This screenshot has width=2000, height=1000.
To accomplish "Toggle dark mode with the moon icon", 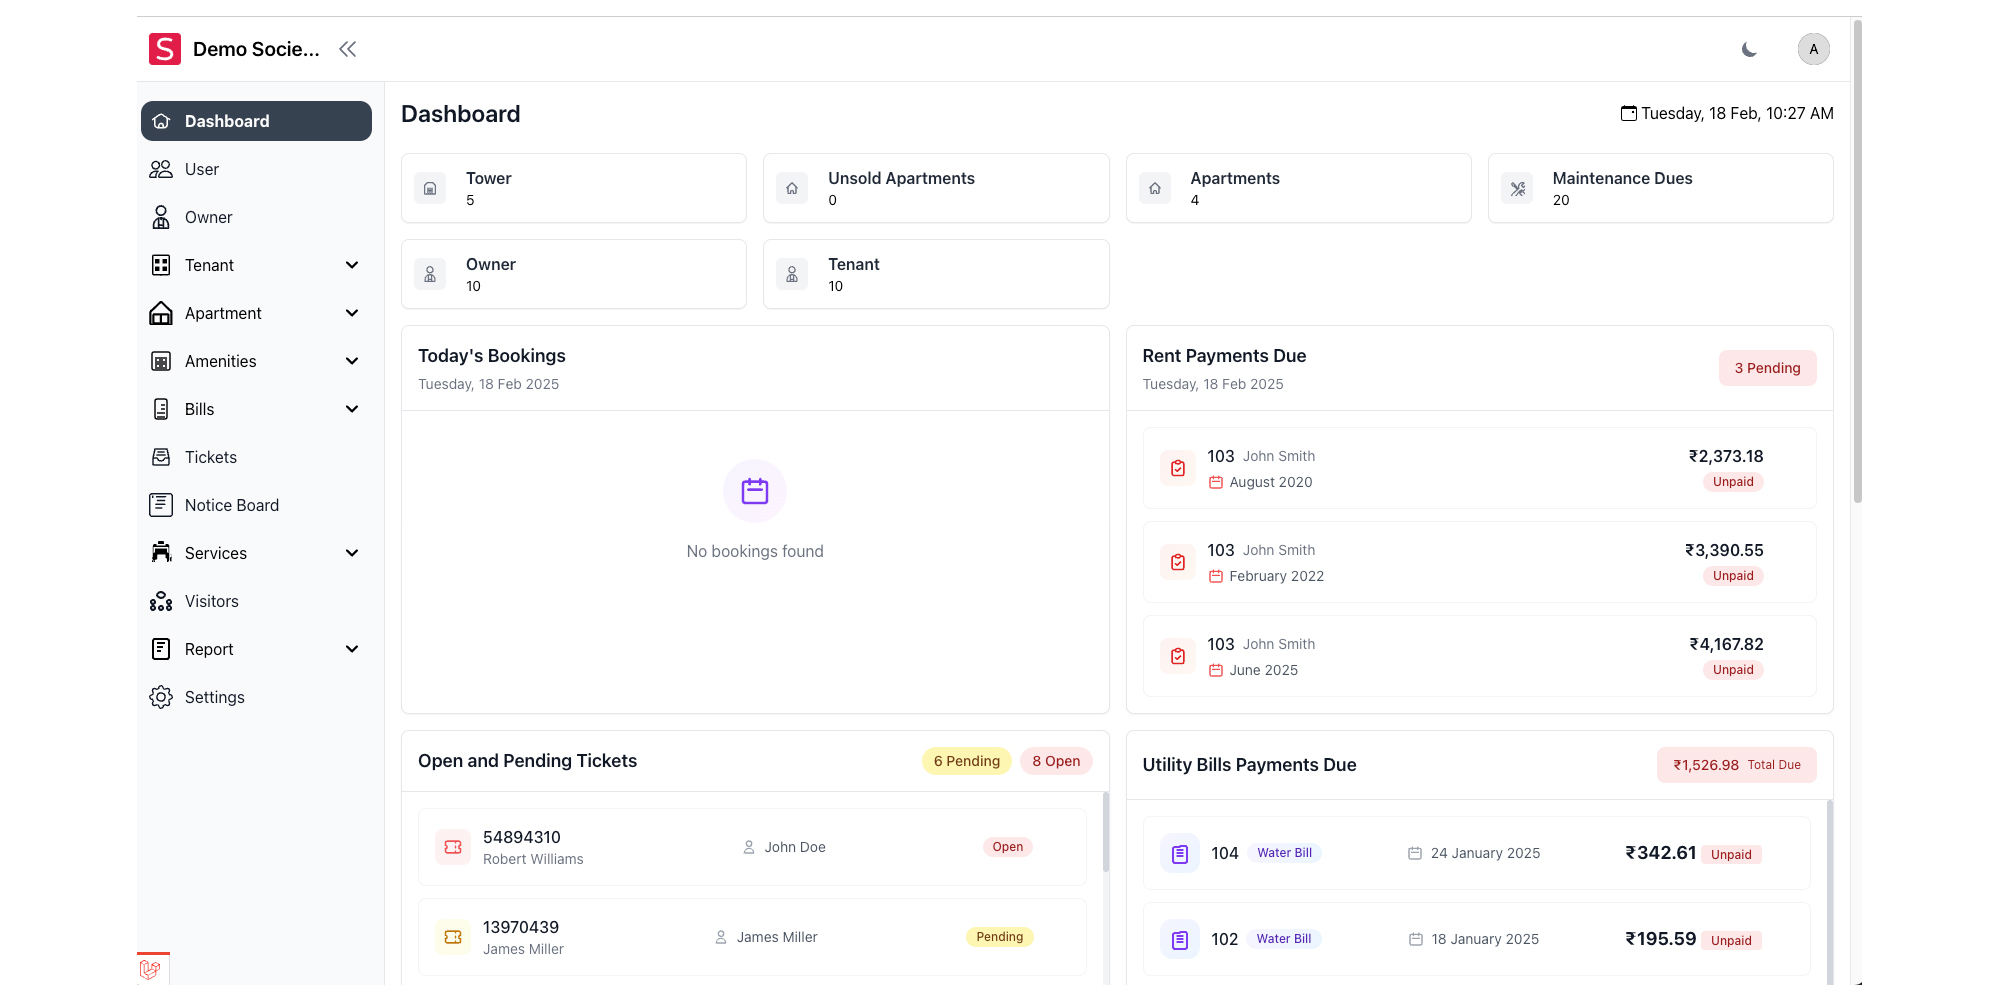I will 1749,49.
